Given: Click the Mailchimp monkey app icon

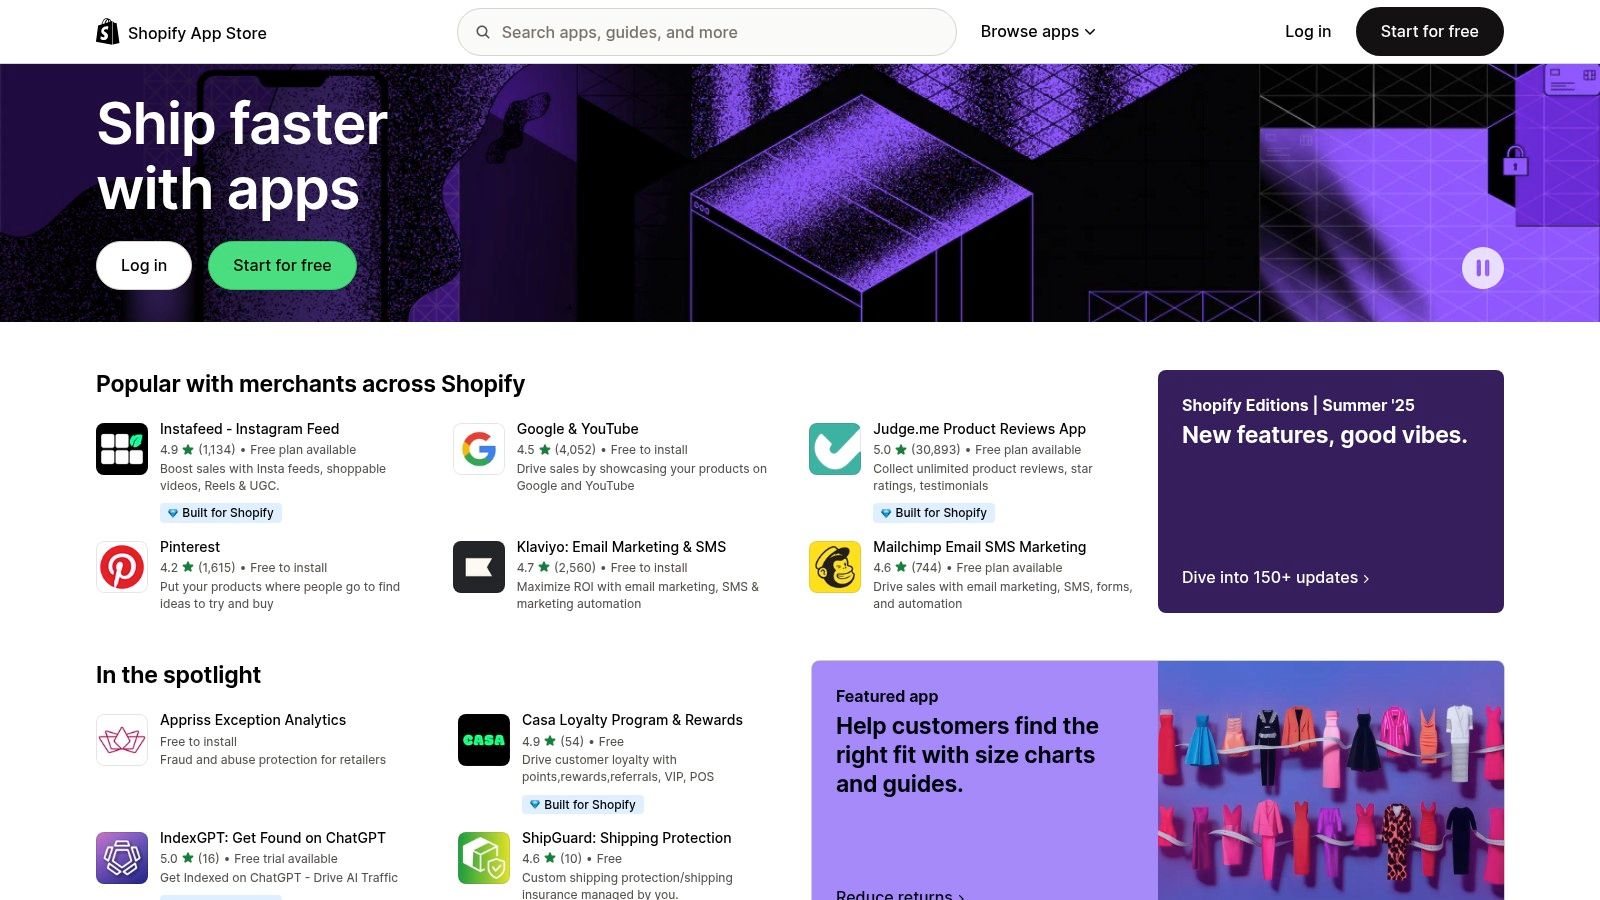Looking at the screenshot, I should (834, 567).
